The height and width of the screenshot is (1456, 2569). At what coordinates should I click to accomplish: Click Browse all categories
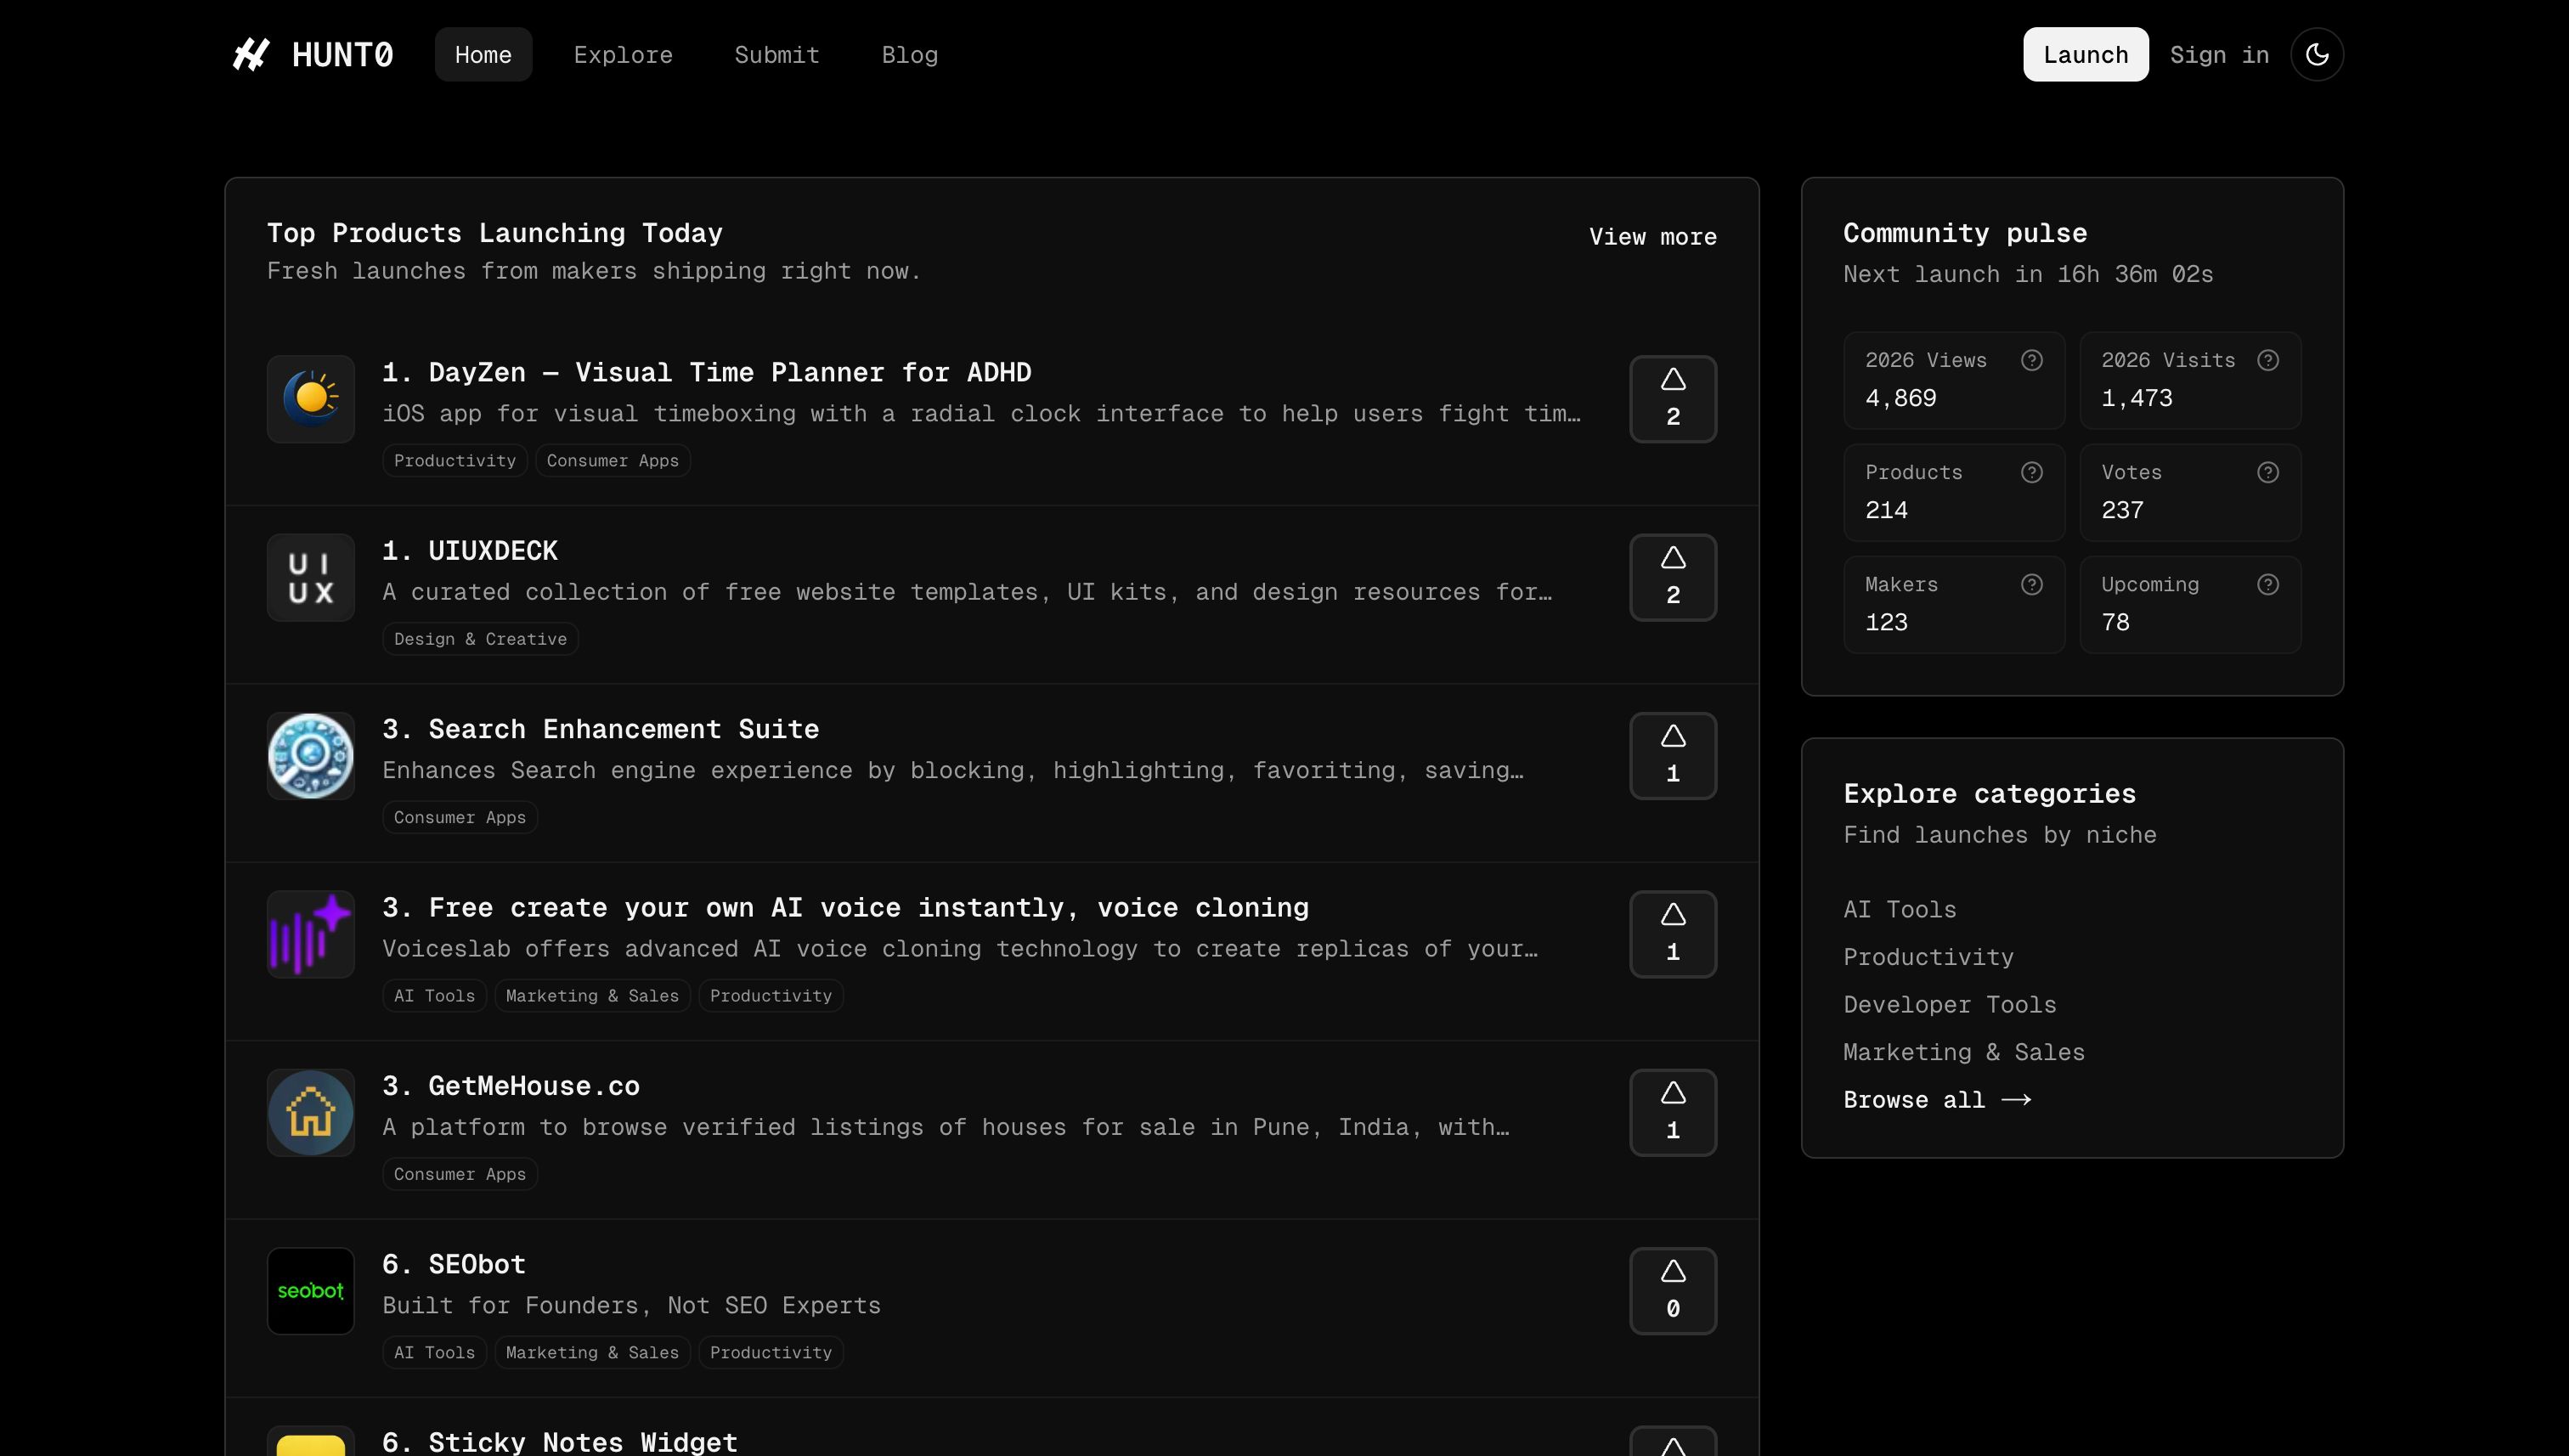coord(1937,1099)
